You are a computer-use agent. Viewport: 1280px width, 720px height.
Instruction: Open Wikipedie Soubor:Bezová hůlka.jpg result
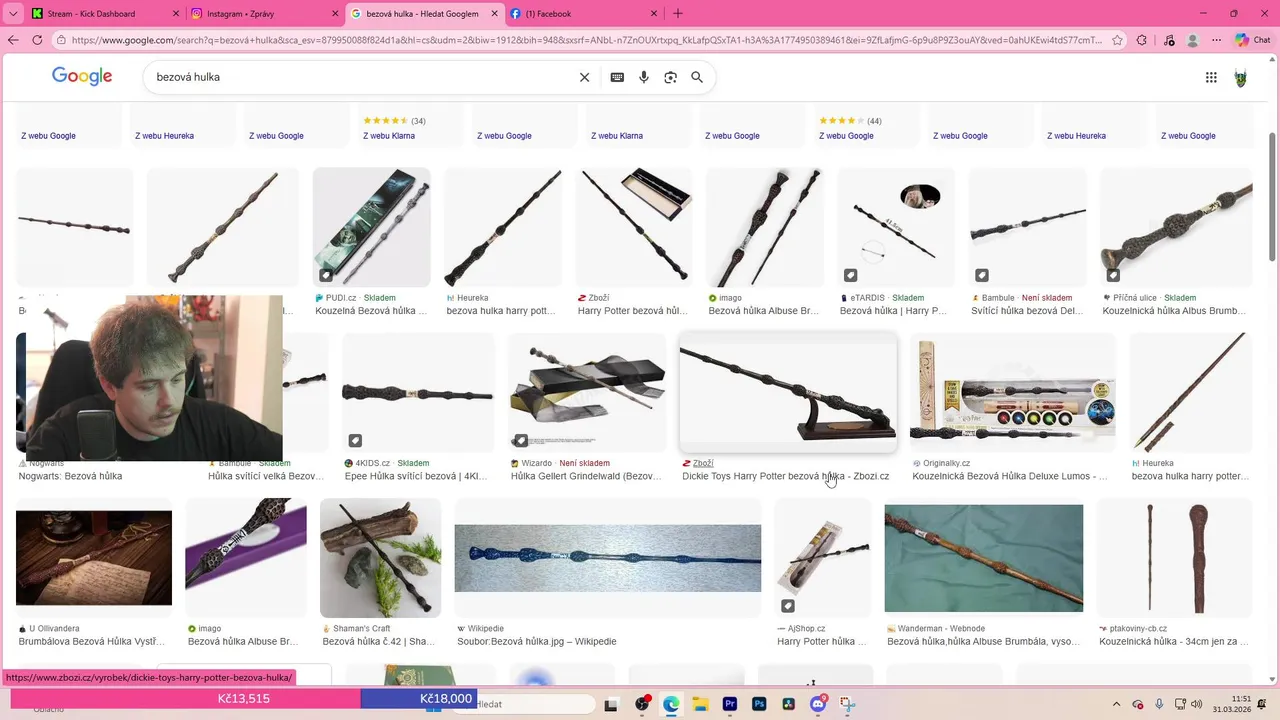[537, 642]
